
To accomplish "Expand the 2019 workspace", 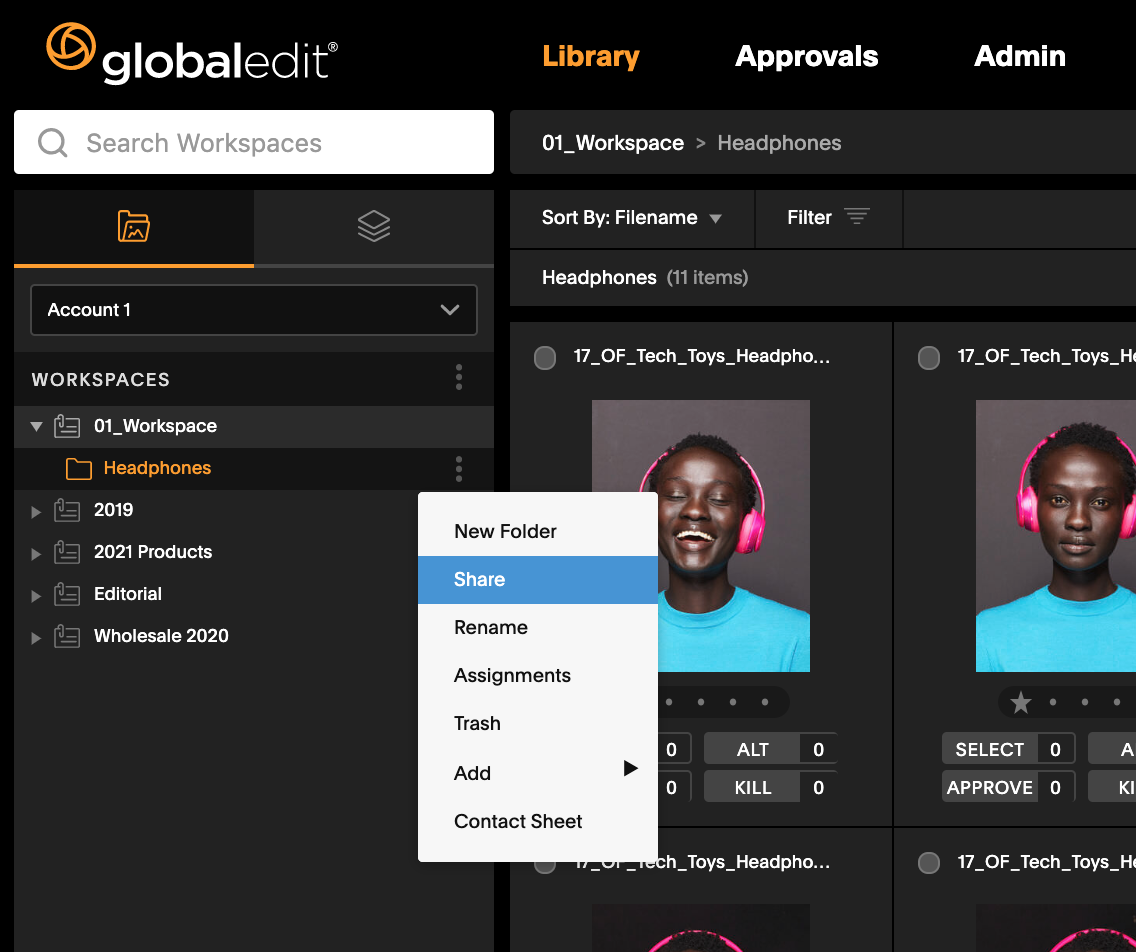I will tap(36, 512).
